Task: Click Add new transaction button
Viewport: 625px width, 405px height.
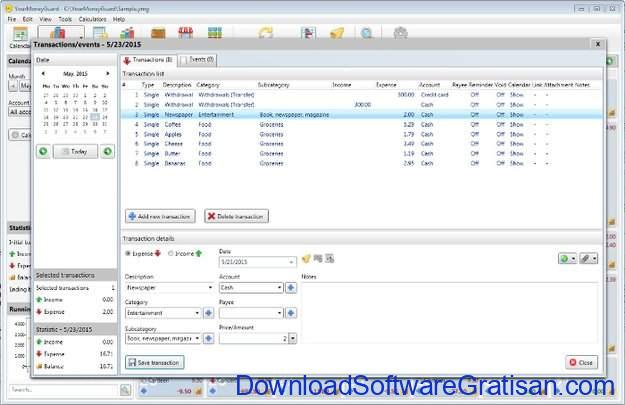Action: click(160, 216)
